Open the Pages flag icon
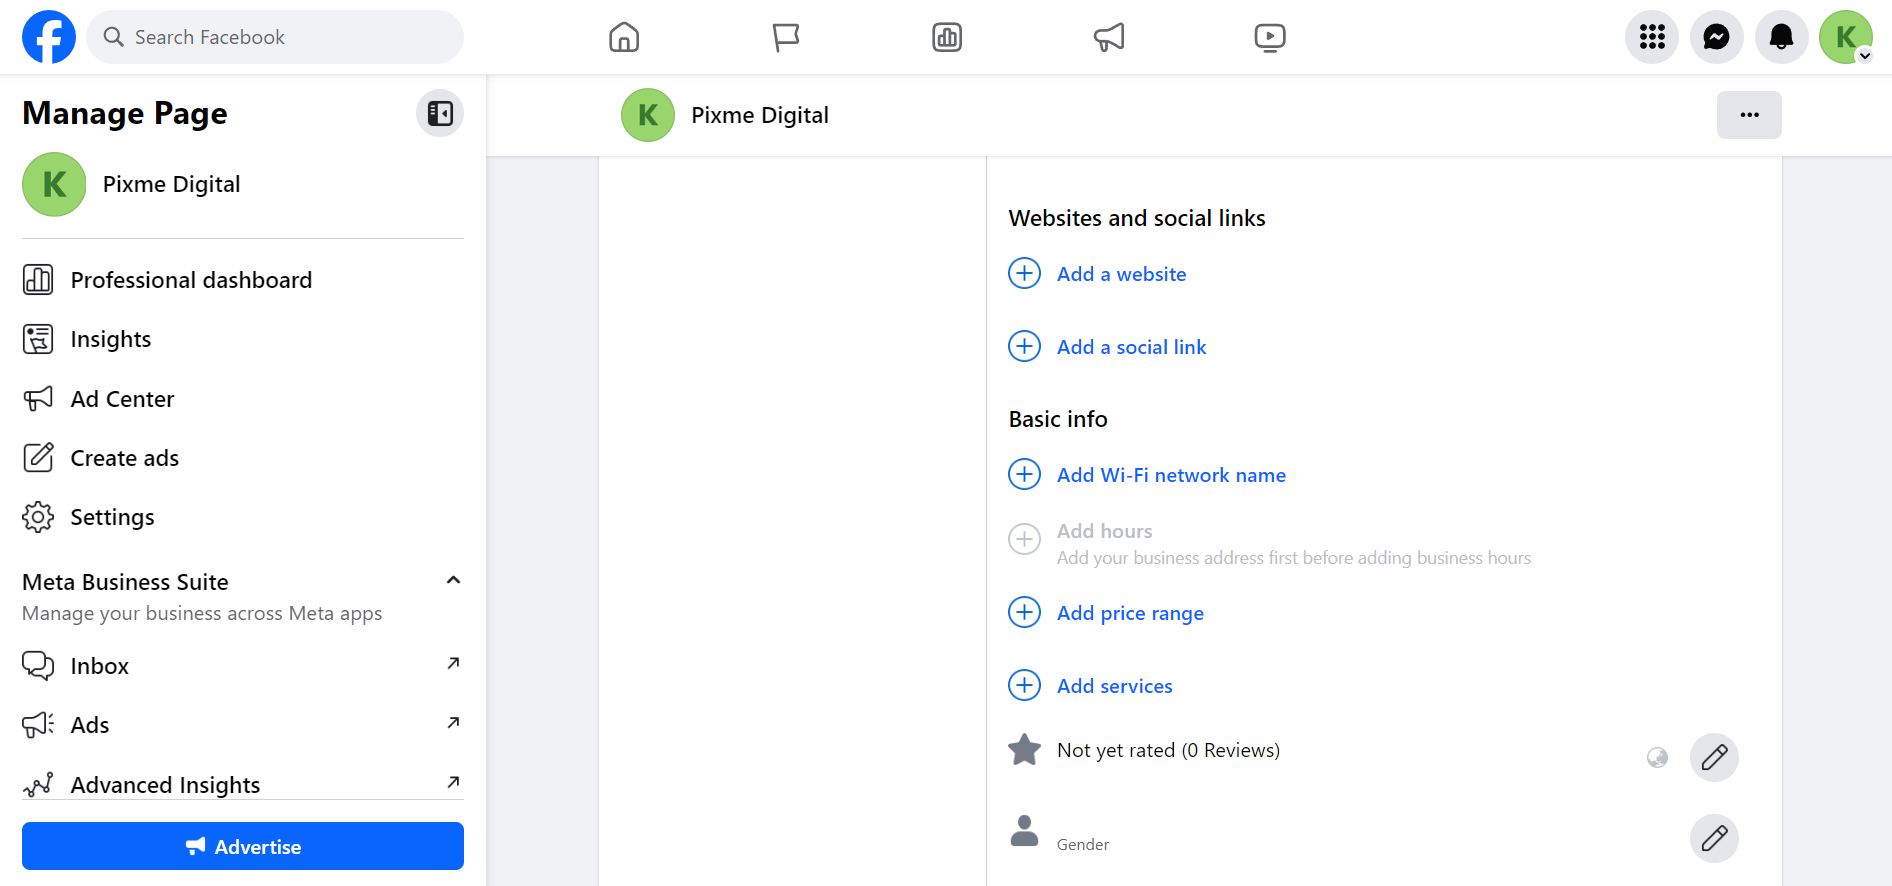Image resolution: width=1892 pixels, height=886 pixels. (x=786, y=37)
